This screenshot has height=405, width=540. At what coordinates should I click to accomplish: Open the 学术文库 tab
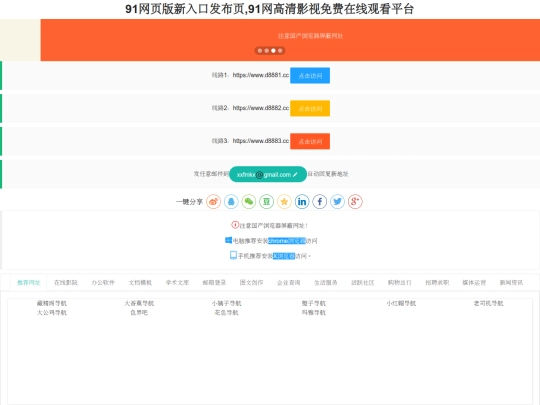177,283
